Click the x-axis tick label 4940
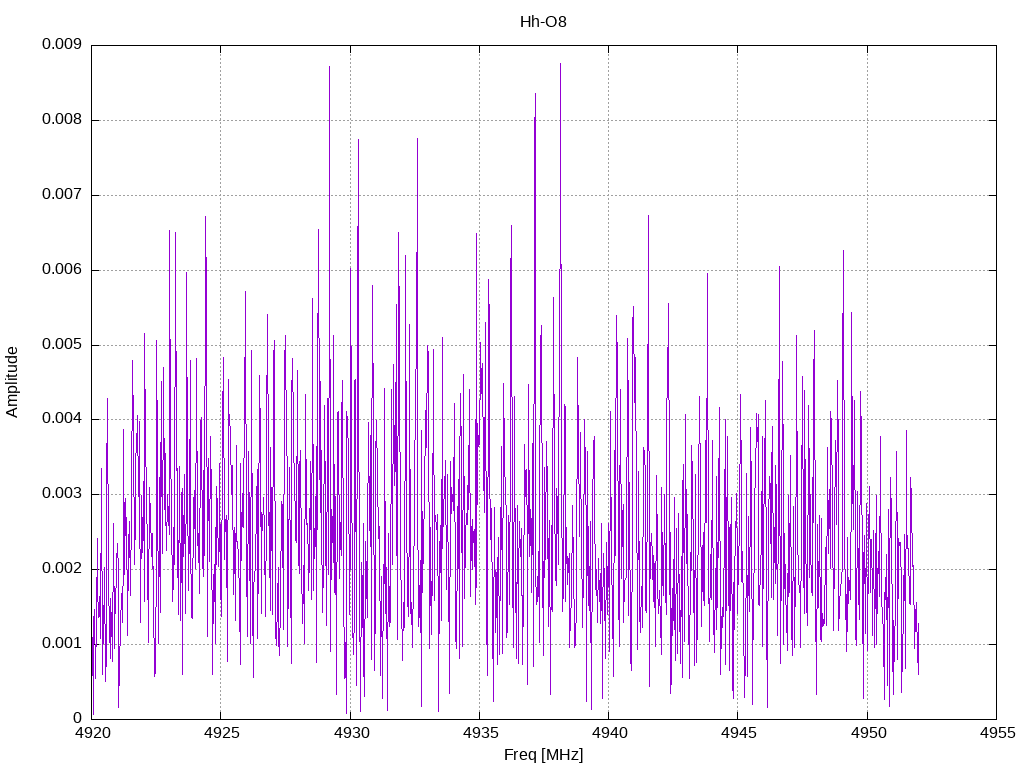This screenshot has width=1024, height=768. [609, 733]
